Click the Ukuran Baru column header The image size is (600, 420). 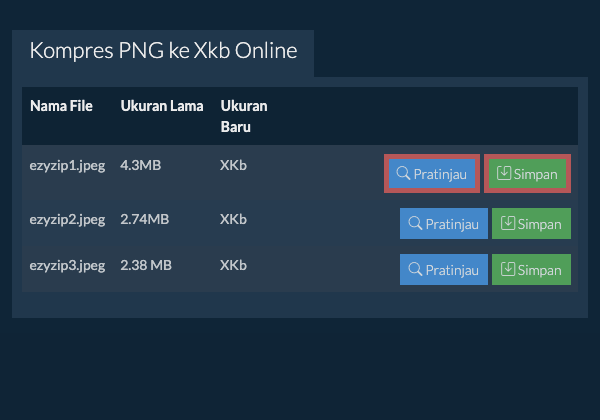coord(244,116)
